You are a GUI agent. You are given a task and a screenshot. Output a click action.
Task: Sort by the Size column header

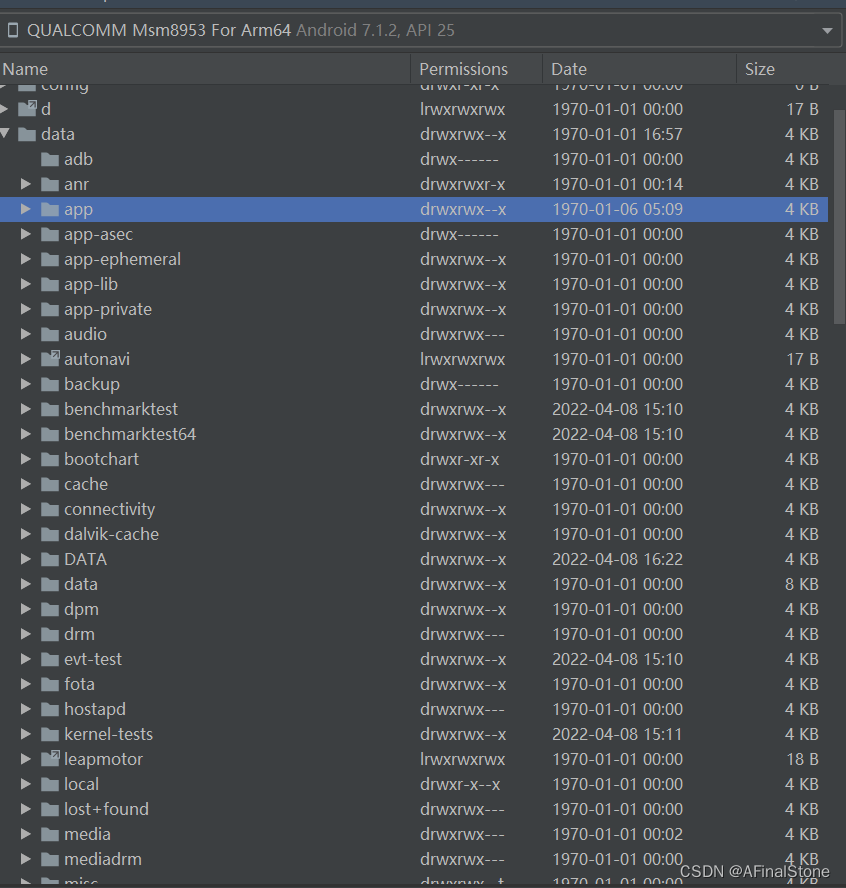point(759,69)
